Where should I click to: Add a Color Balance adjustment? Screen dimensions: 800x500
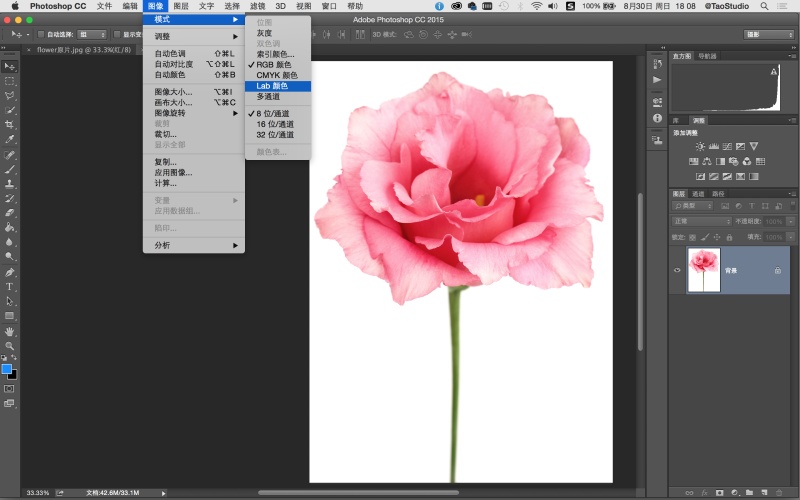tap(707, 161)
